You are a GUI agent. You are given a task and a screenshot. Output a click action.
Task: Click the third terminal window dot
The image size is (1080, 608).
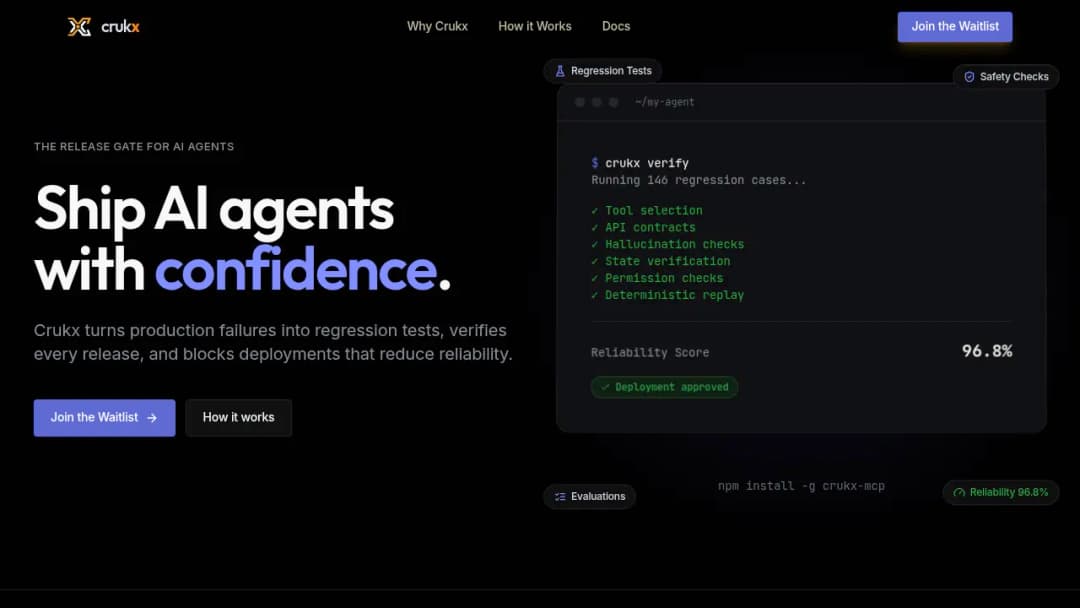pos(613,102)
